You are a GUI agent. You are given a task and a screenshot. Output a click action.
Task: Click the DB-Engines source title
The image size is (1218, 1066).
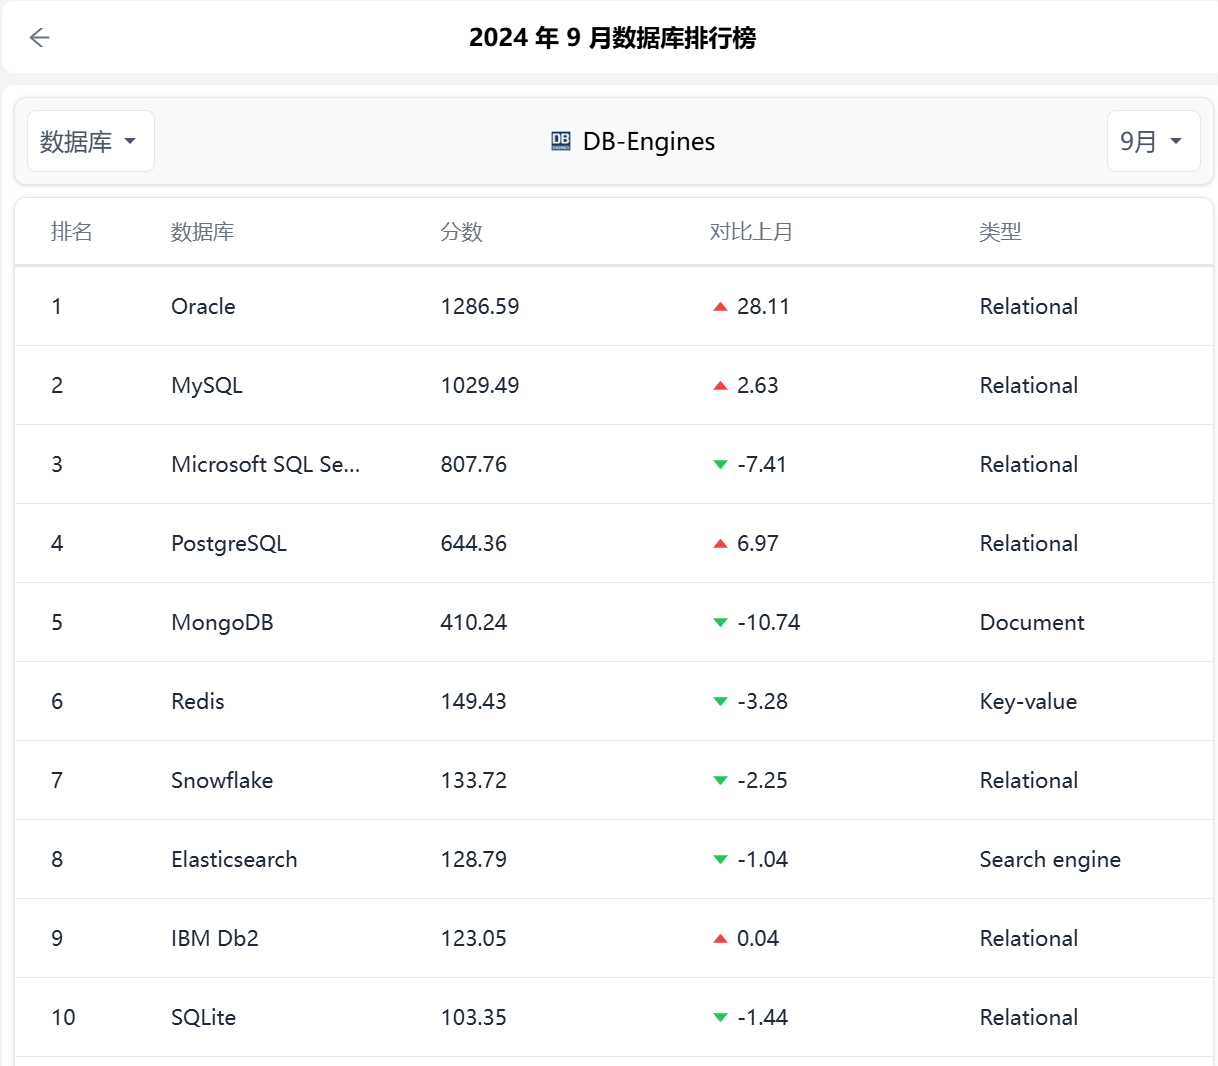tap(649, 142)
